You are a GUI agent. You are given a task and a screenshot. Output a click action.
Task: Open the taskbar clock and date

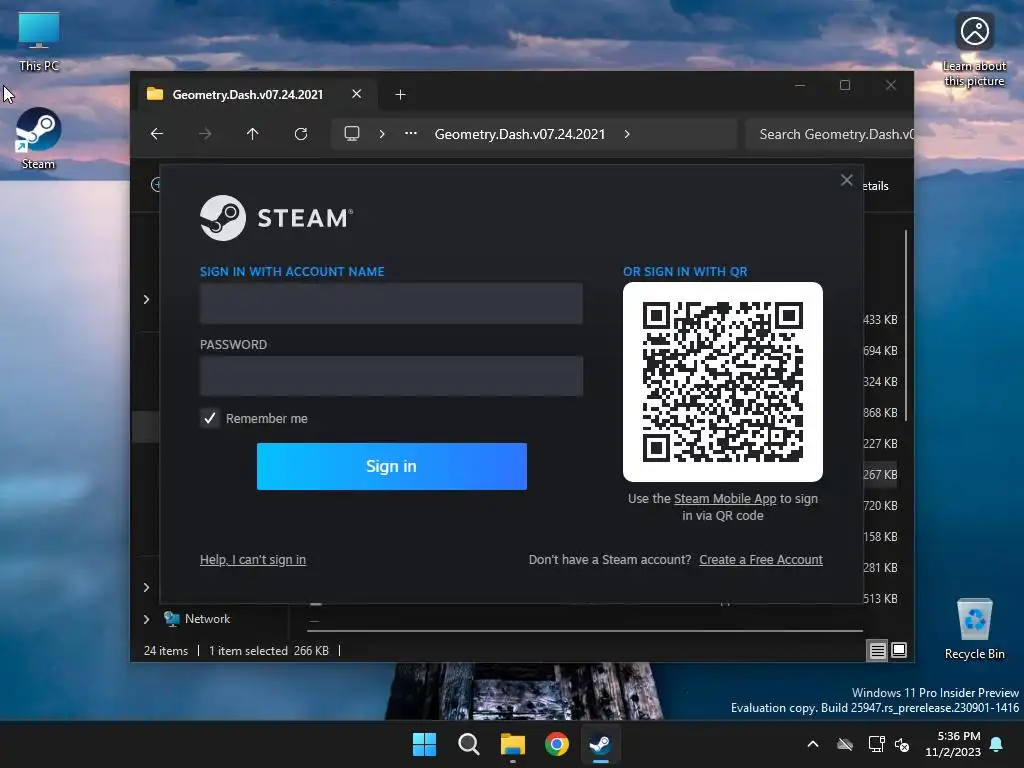(953, 744)
